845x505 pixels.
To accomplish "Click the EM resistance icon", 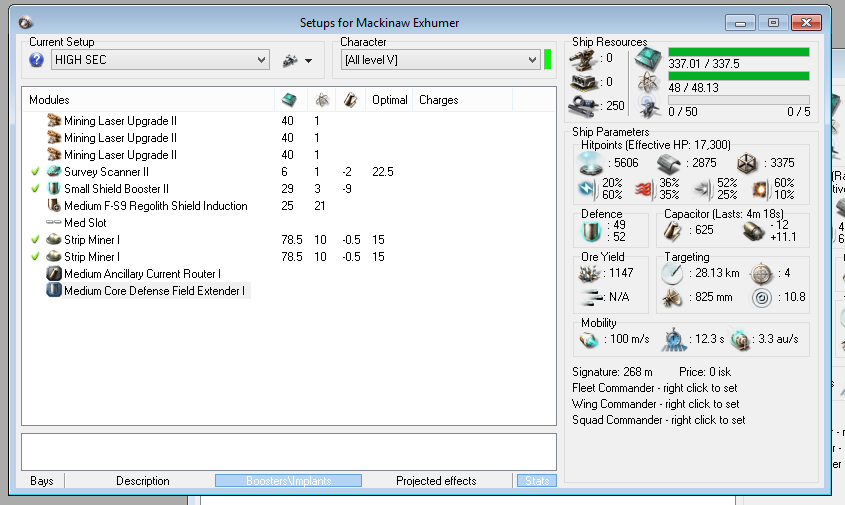I will tap(587, 189).
